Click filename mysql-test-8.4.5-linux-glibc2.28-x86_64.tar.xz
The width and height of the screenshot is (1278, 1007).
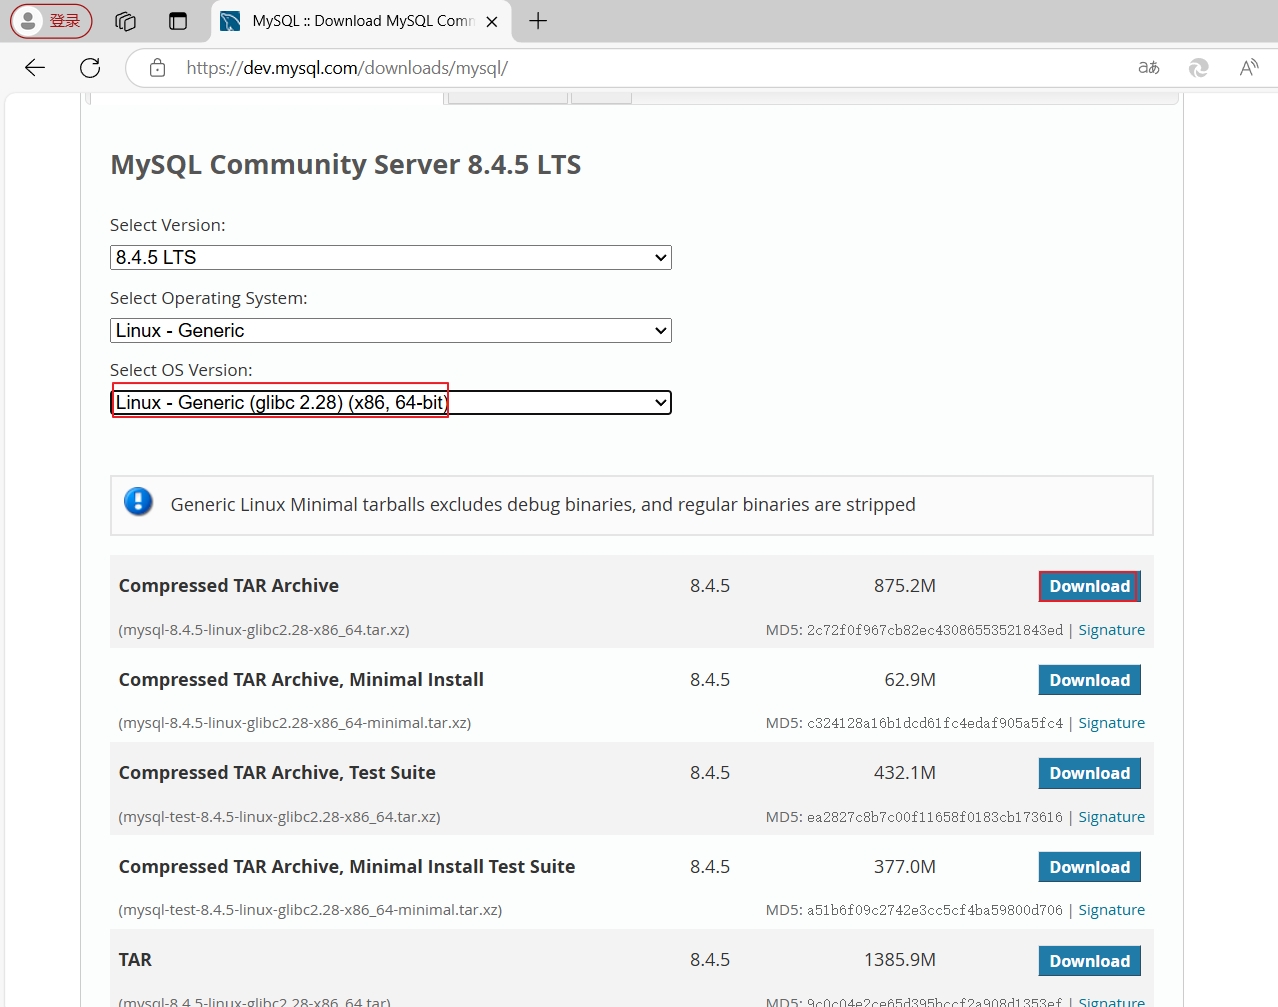pos(279,817)
